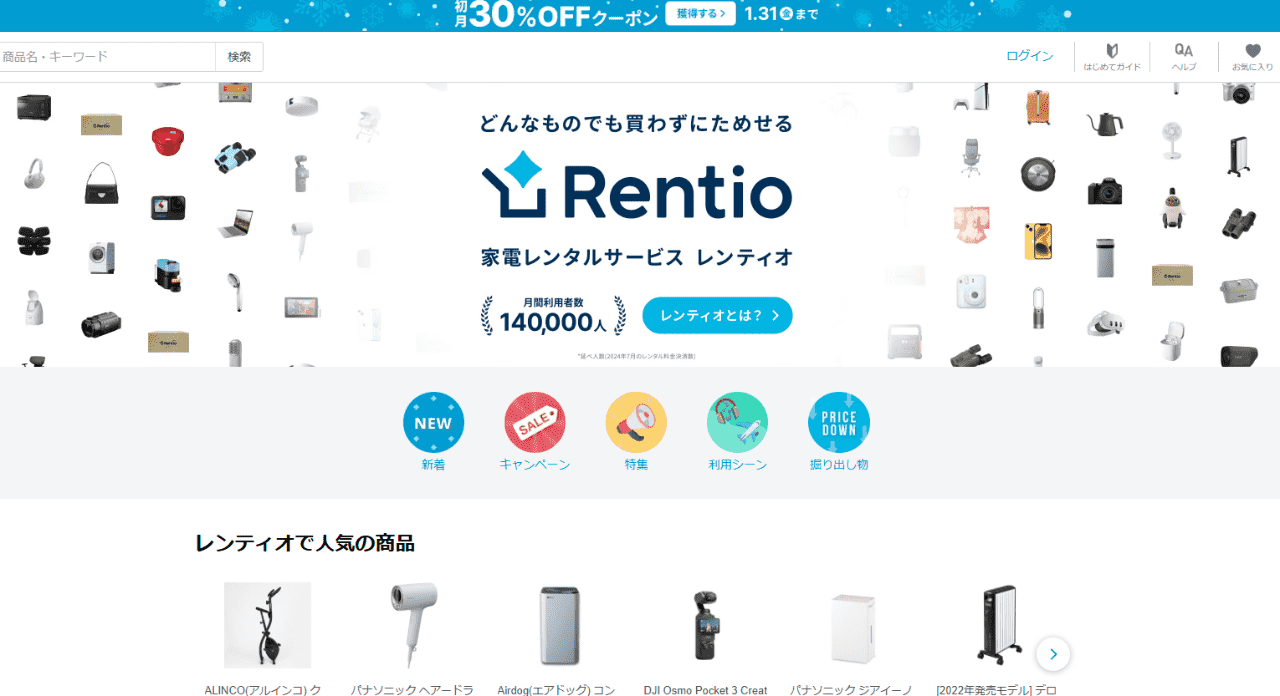The width and height of the screenshot is (1280, 696).
Task: Claim coupon with 獲得する button
Action: [700, 13]
